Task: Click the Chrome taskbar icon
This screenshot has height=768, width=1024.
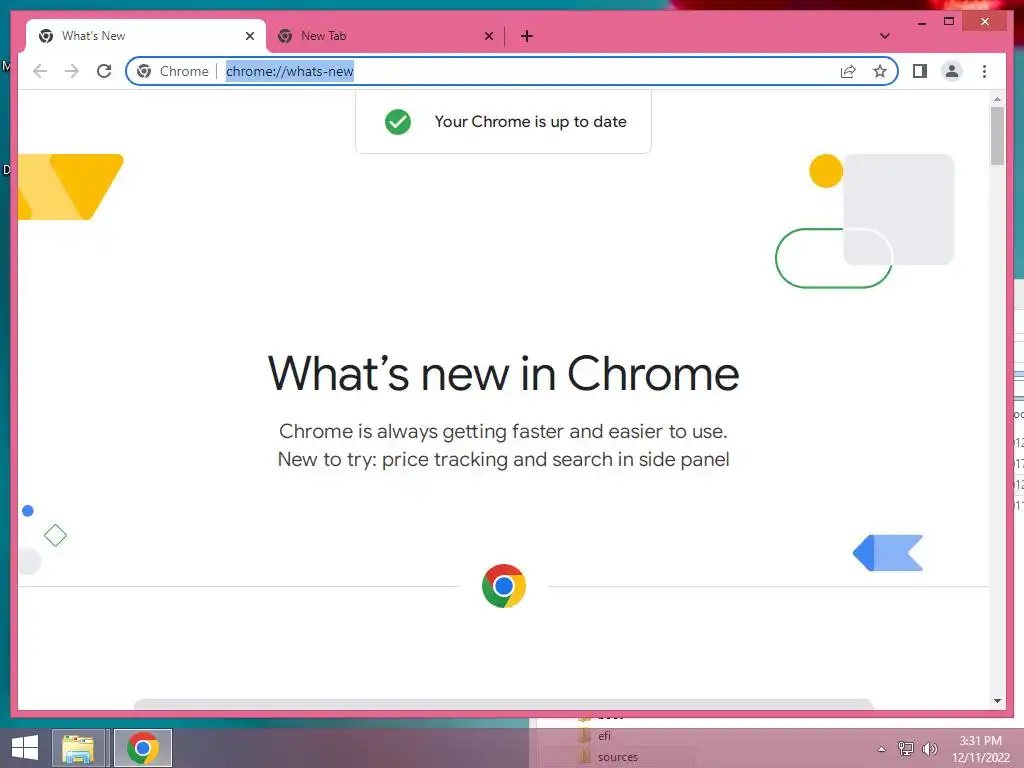Action: coord(143,748)
